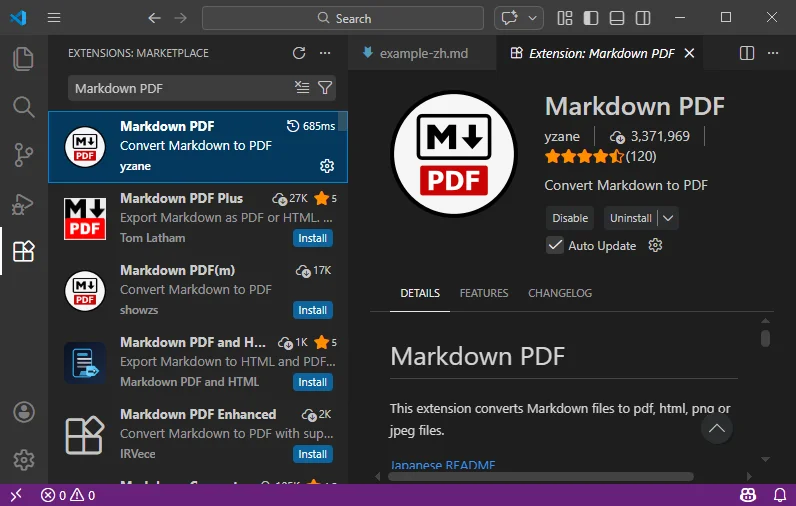Open the hamburger application menu
Screen dimensions: 796x506
pos(54,18)
